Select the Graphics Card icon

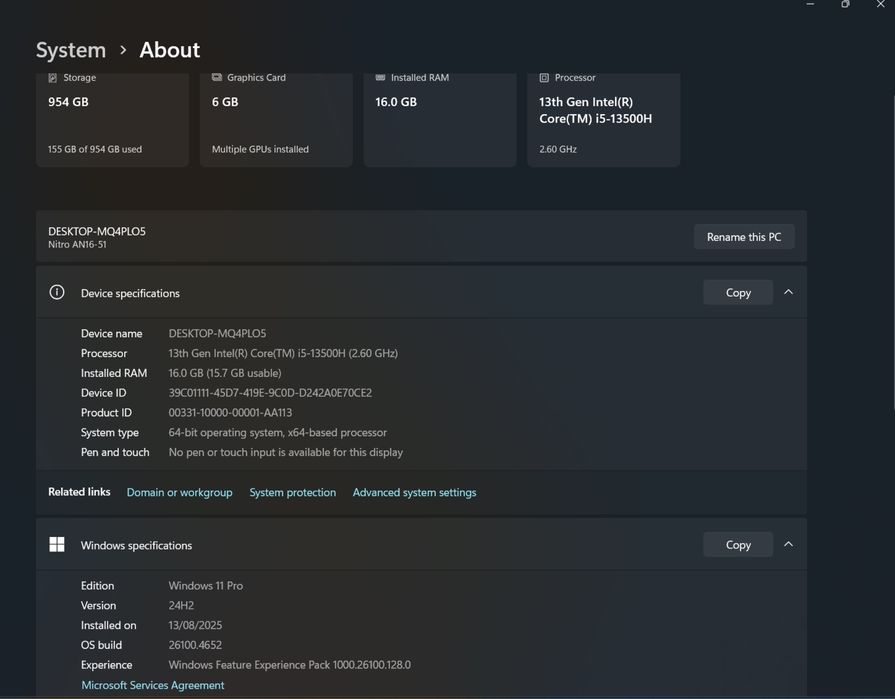coord(217,77)
